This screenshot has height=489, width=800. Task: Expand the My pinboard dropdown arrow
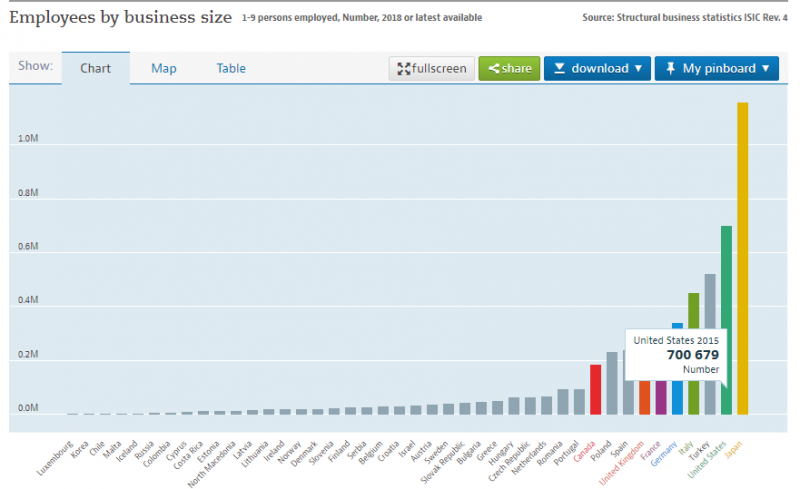pyautogui.click(x=765, y=69)
